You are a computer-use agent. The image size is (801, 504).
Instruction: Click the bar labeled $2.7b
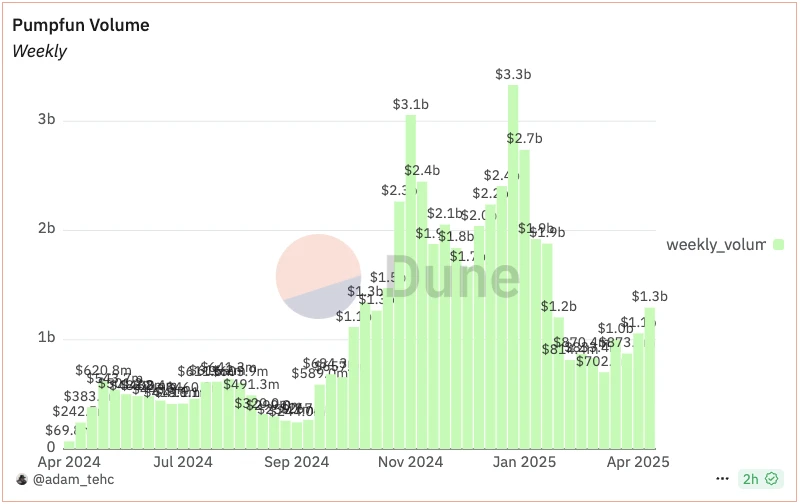(524, 300)
